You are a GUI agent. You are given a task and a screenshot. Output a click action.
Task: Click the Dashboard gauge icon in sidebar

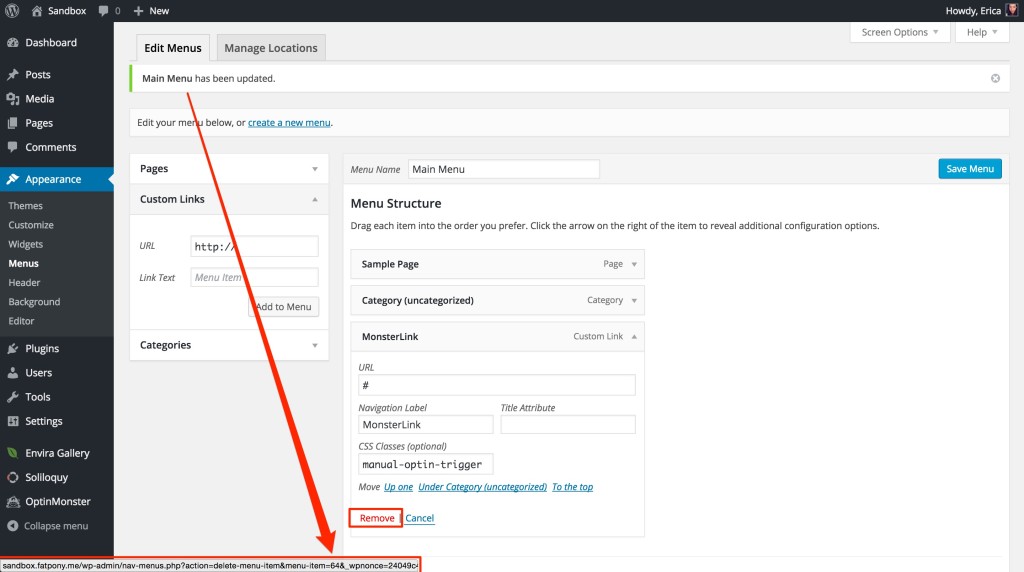12,43
